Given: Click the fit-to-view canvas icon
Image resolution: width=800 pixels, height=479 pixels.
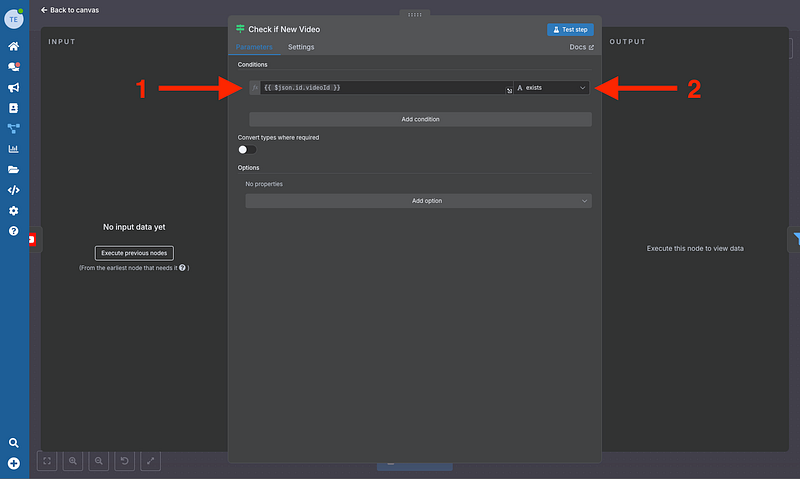Looking at the screenshot, I should point(48,461).
